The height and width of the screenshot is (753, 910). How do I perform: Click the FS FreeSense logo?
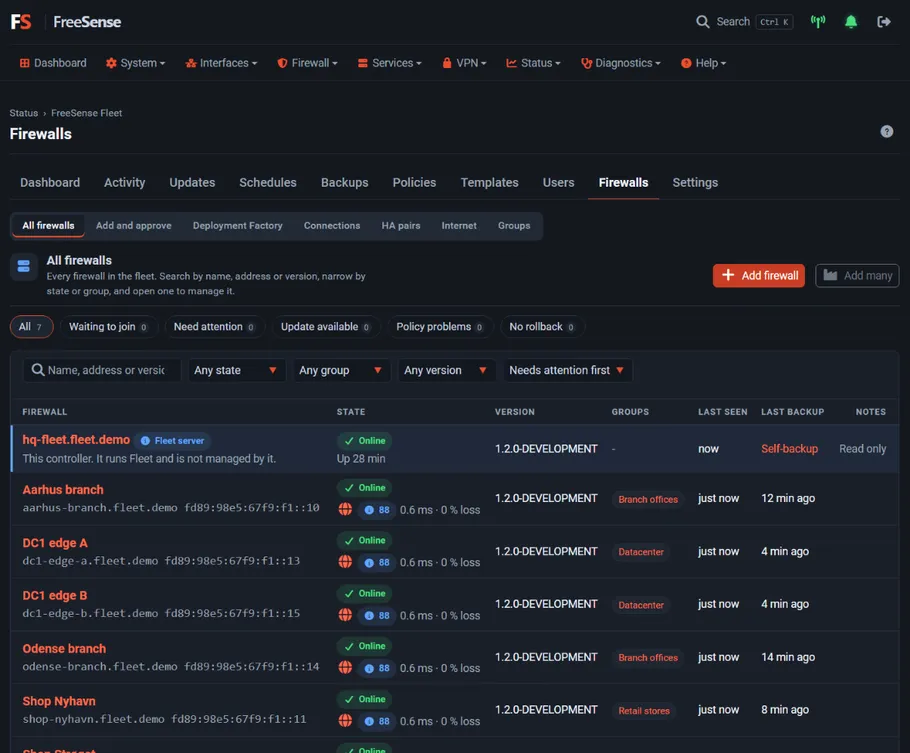[66, 22]
